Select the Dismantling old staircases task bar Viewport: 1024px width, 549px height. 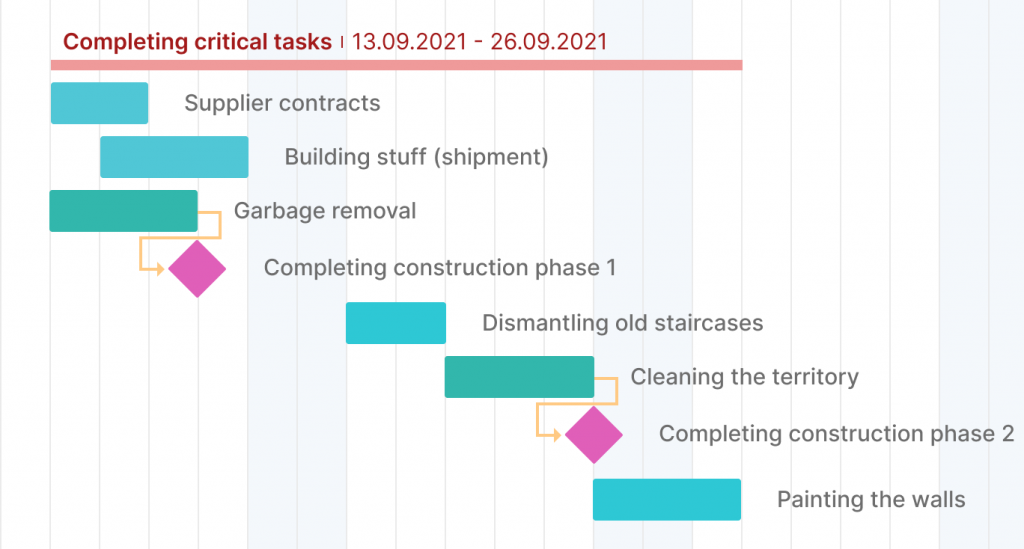pos(395,323)
